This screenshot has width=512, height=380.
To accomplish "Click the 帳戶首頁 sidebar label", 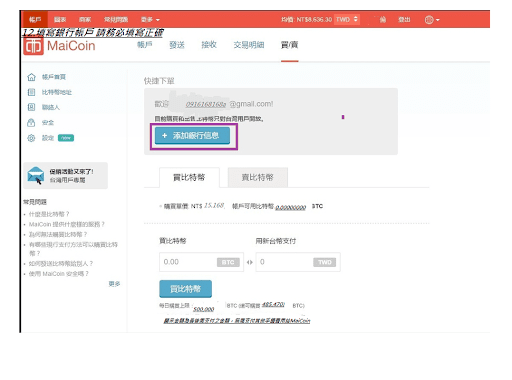I will coord(54,77).
